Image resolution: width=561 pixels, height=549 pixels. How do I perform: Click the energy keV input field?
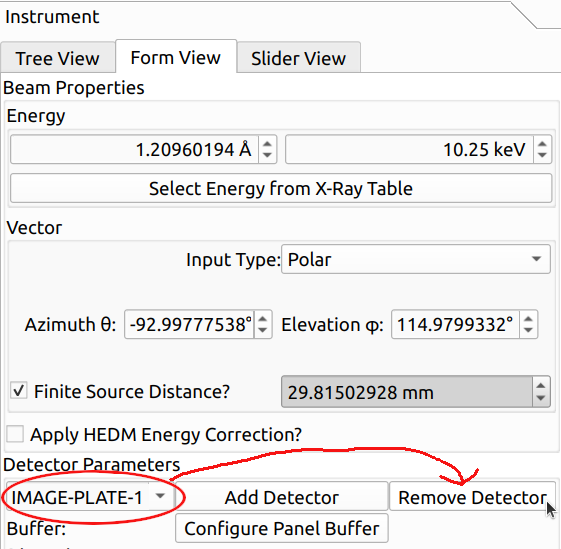[409, 149]
